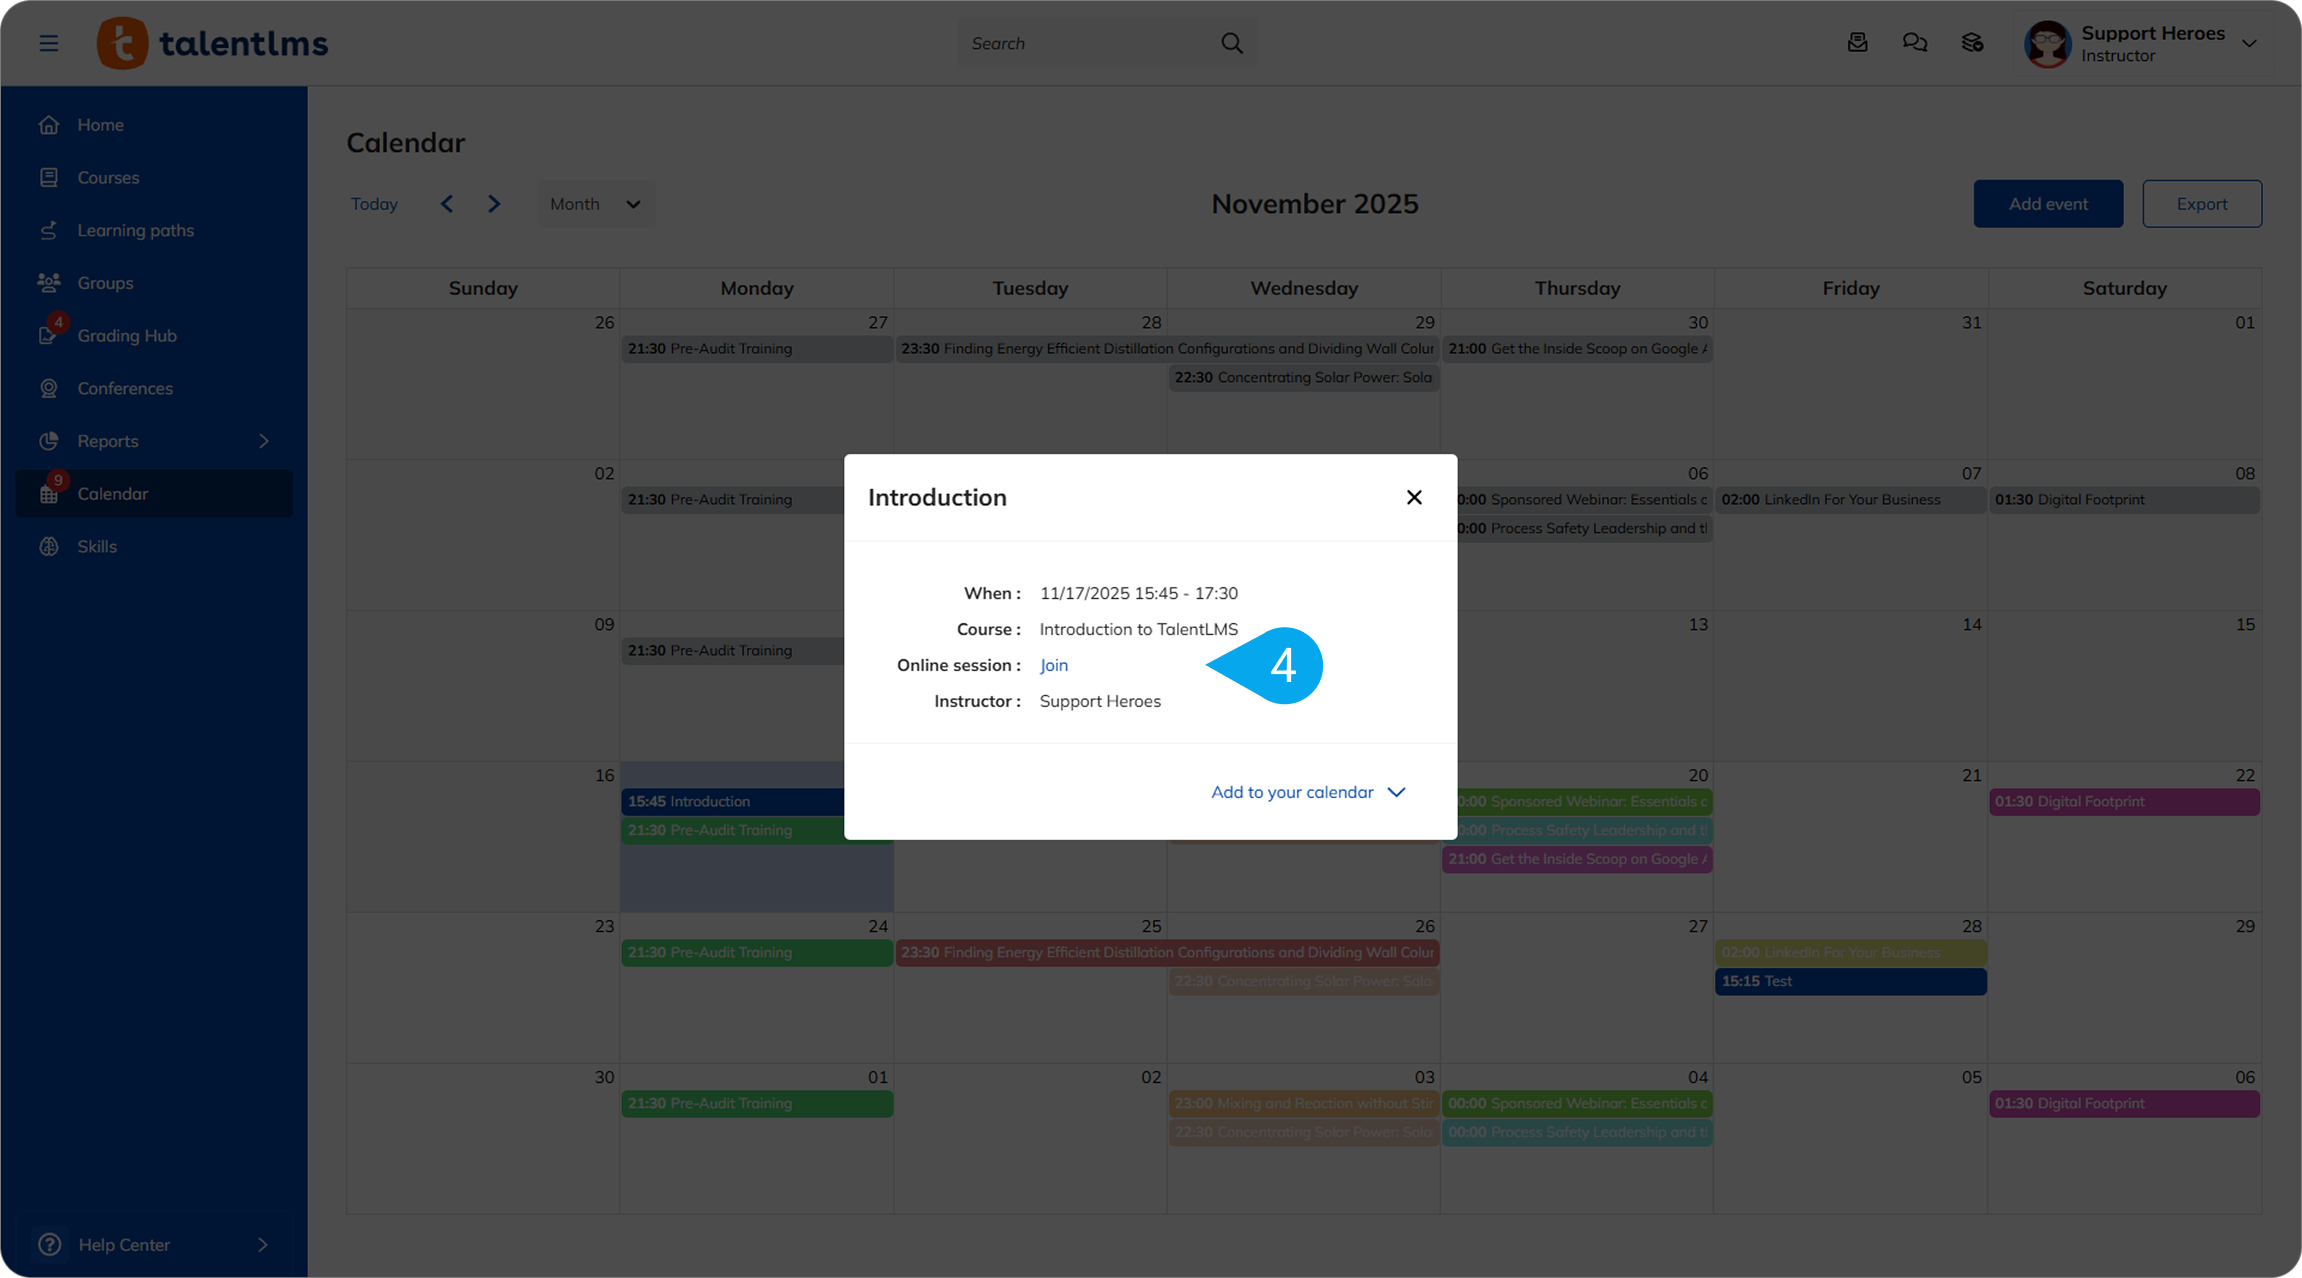Viewport: 2302px width, 1278px height.
Task: Go to next month arrow
Action: (x=494, y=204)
